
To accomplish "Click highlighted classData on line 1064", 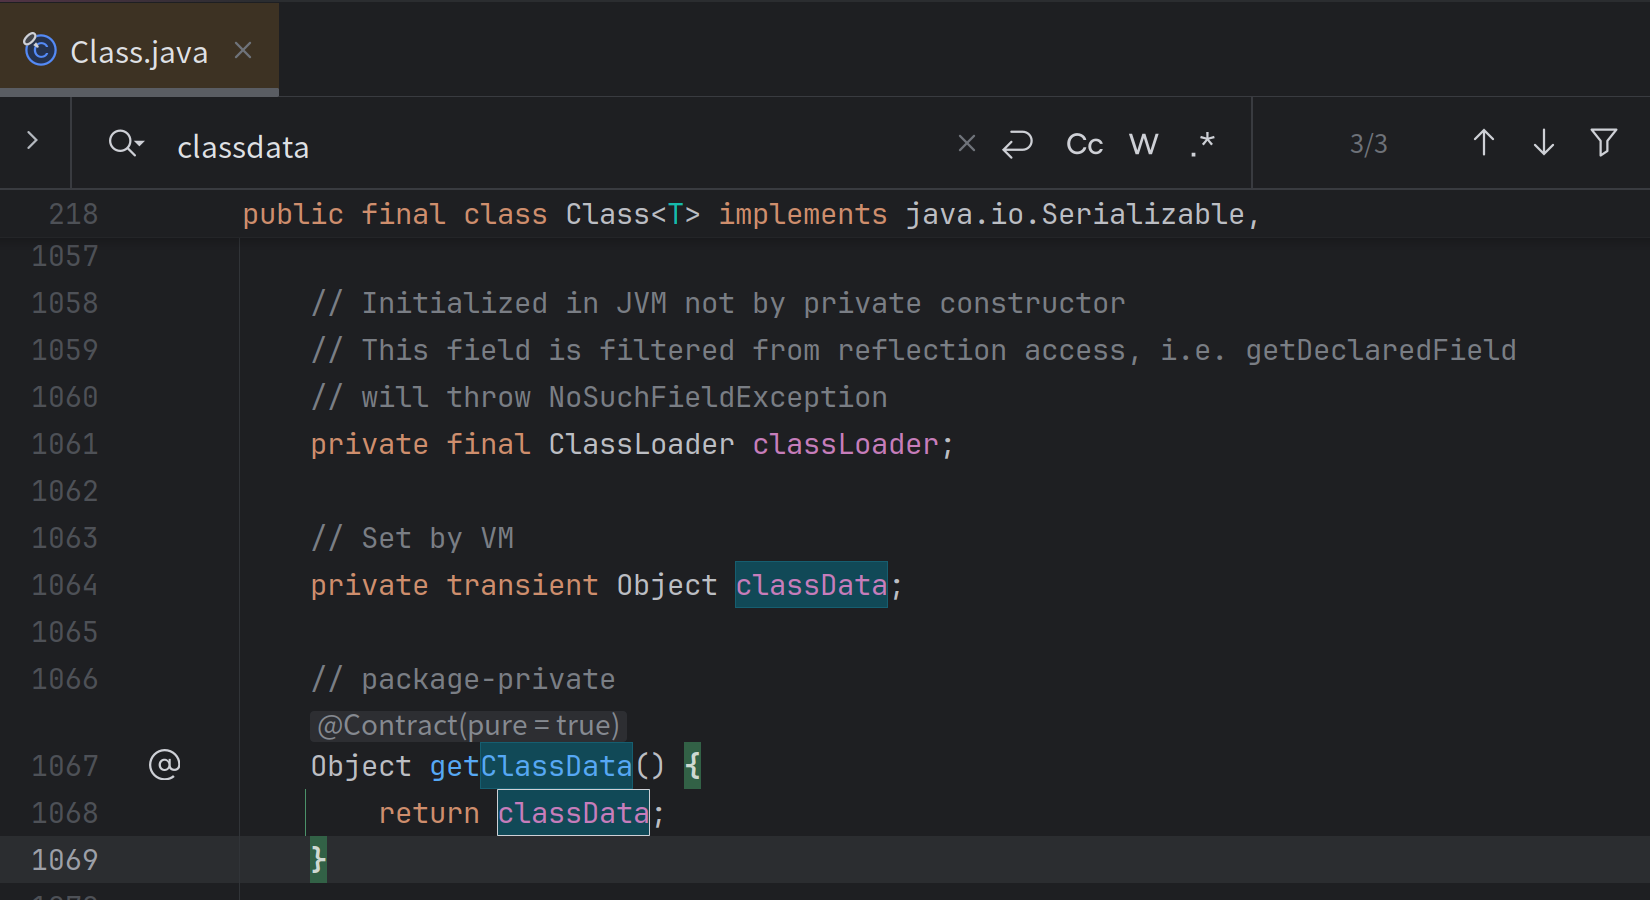I will coord(811,585).
